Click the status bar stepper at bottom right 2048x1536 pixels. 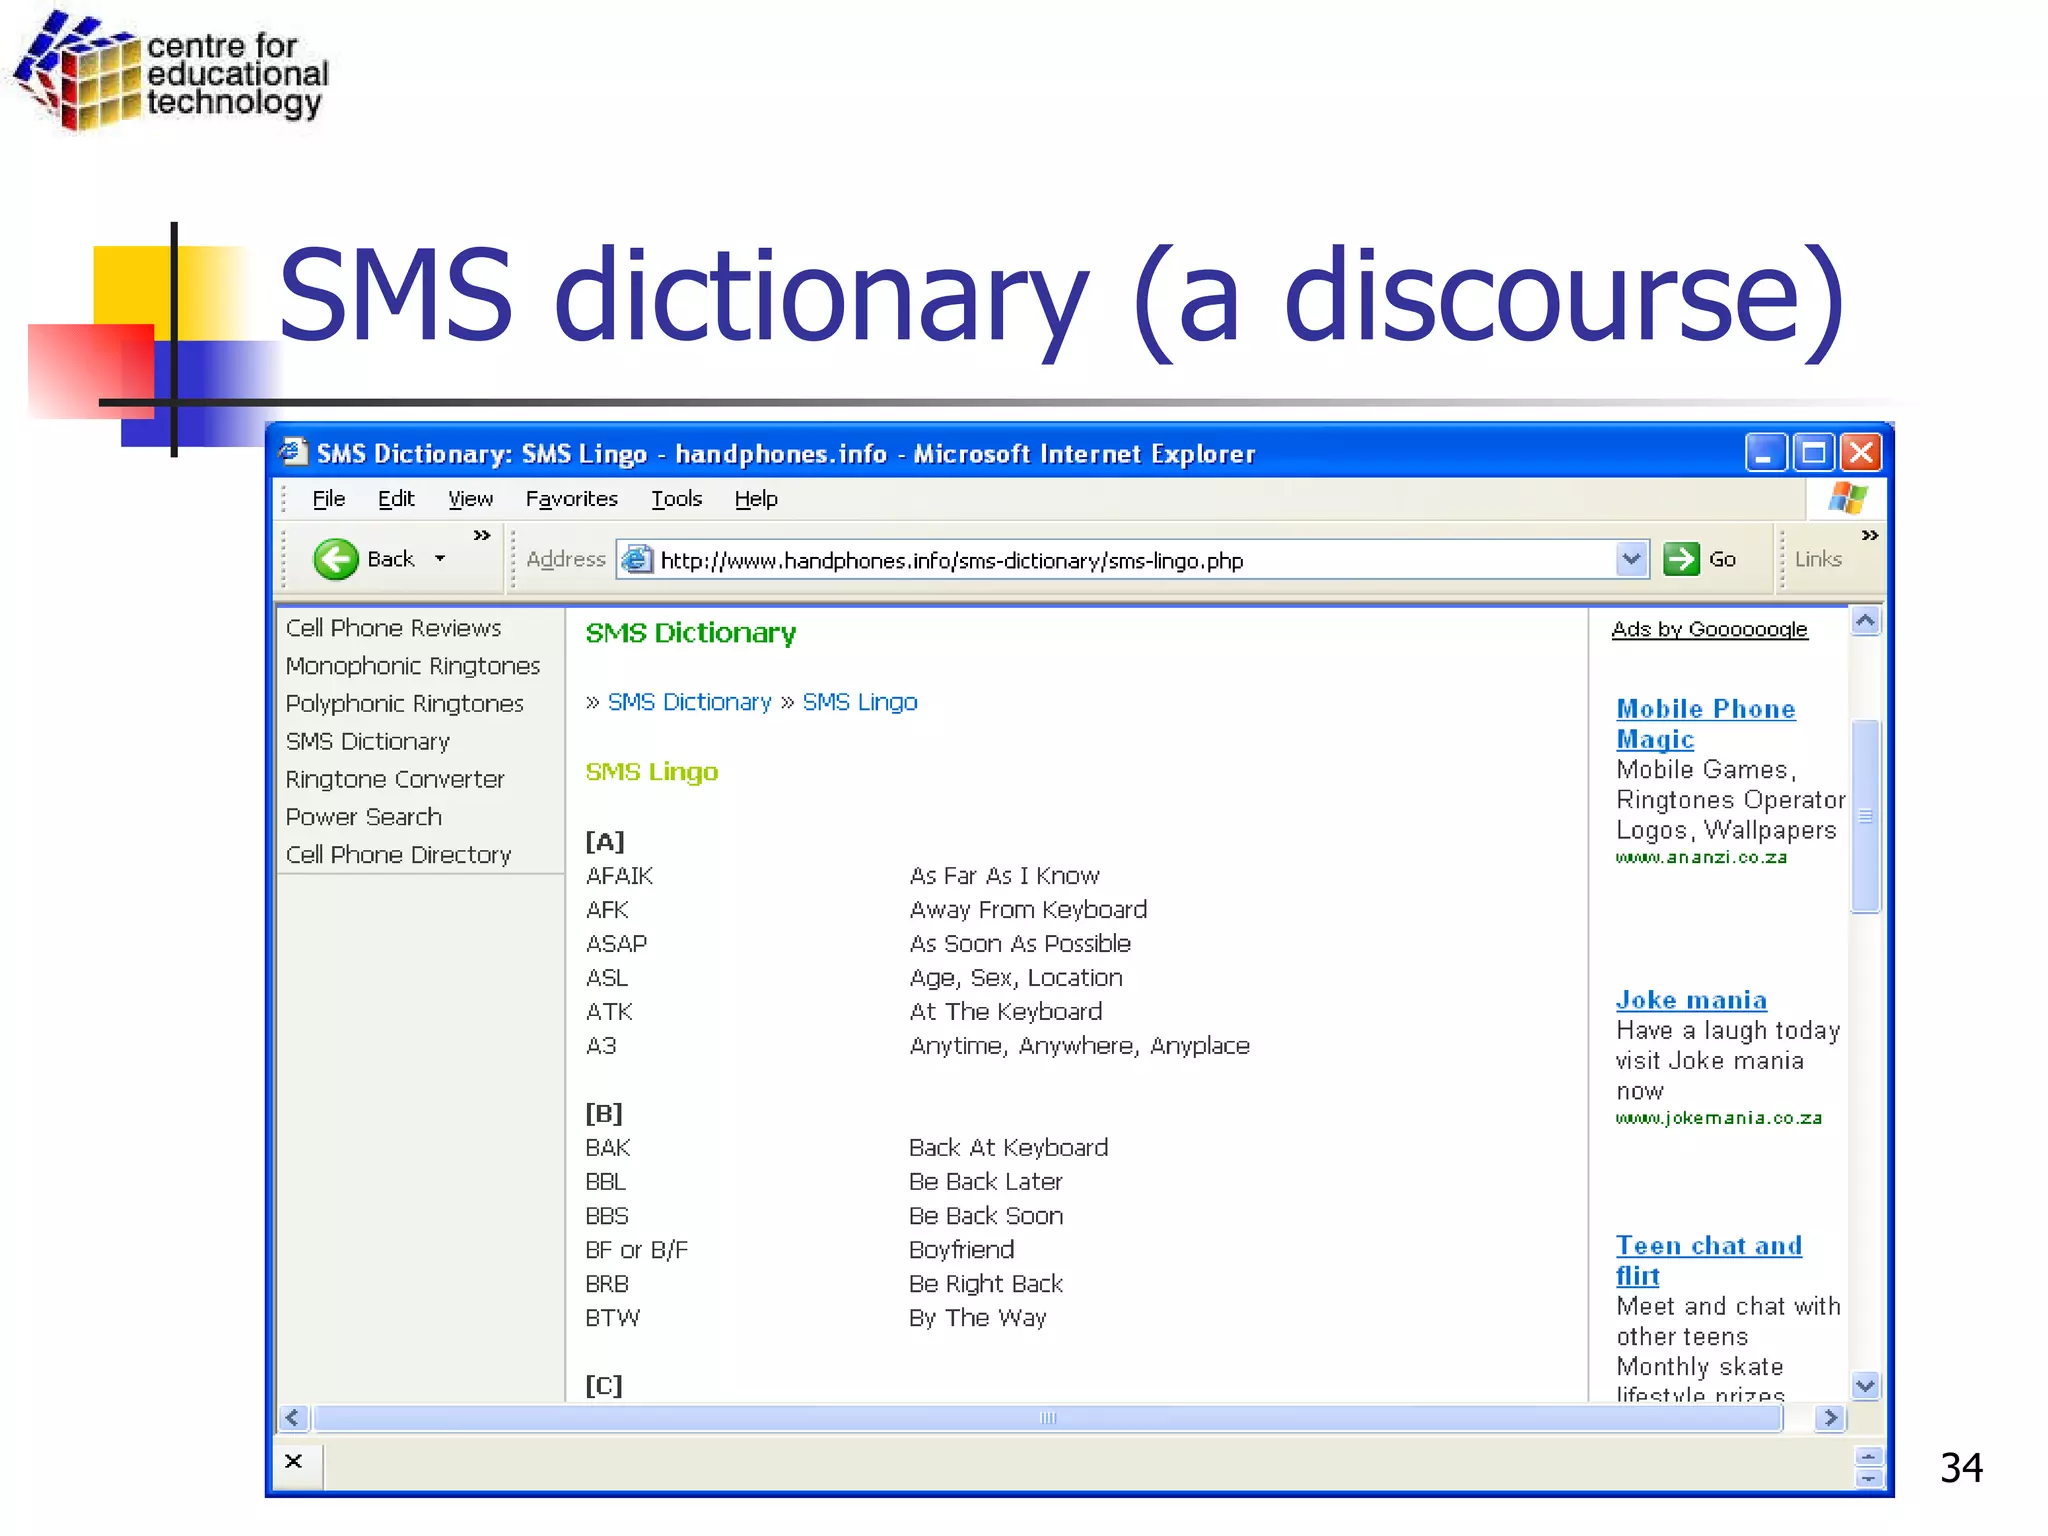[x=1867, y=1466]
